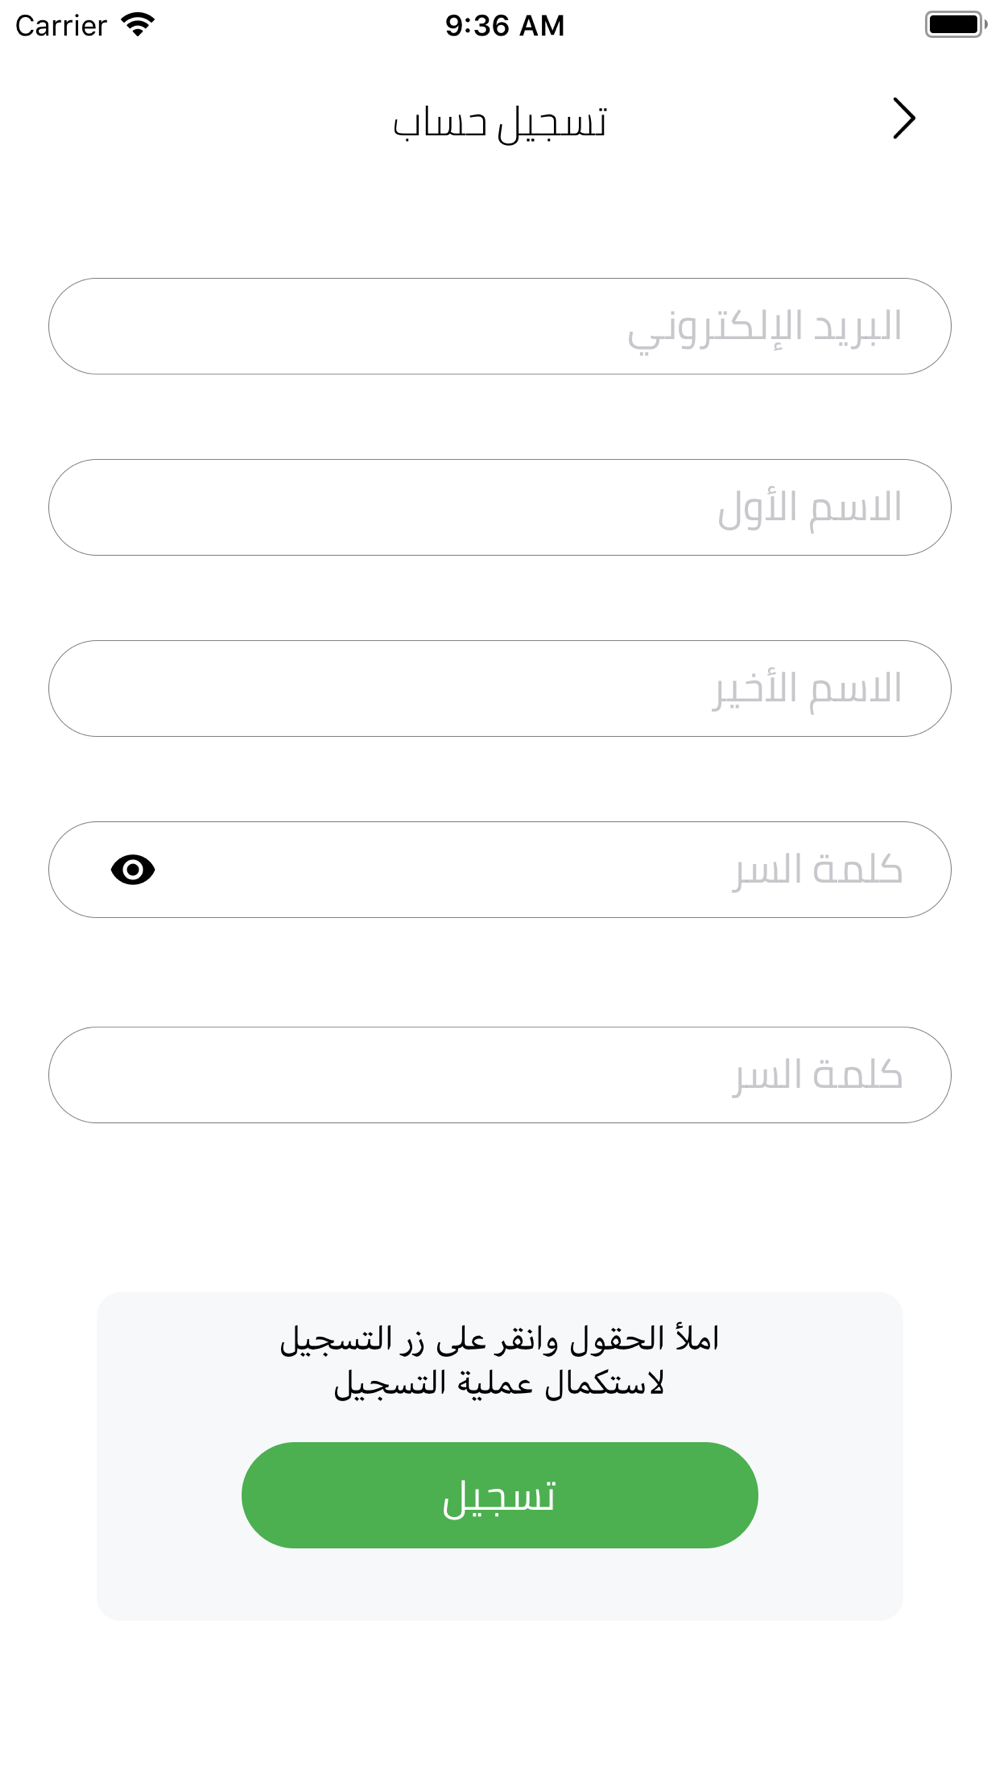The image size is (1000, 1778).
Task: Tap the لاستكمال عملية التسجيل text line
Action: point(499,1384)
